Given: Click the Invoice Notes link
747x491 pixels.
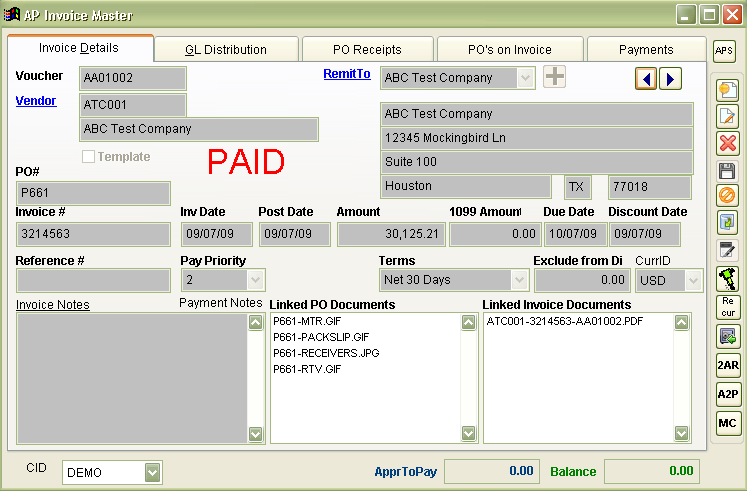Looking at the screenshot, I should click(53, 305).
